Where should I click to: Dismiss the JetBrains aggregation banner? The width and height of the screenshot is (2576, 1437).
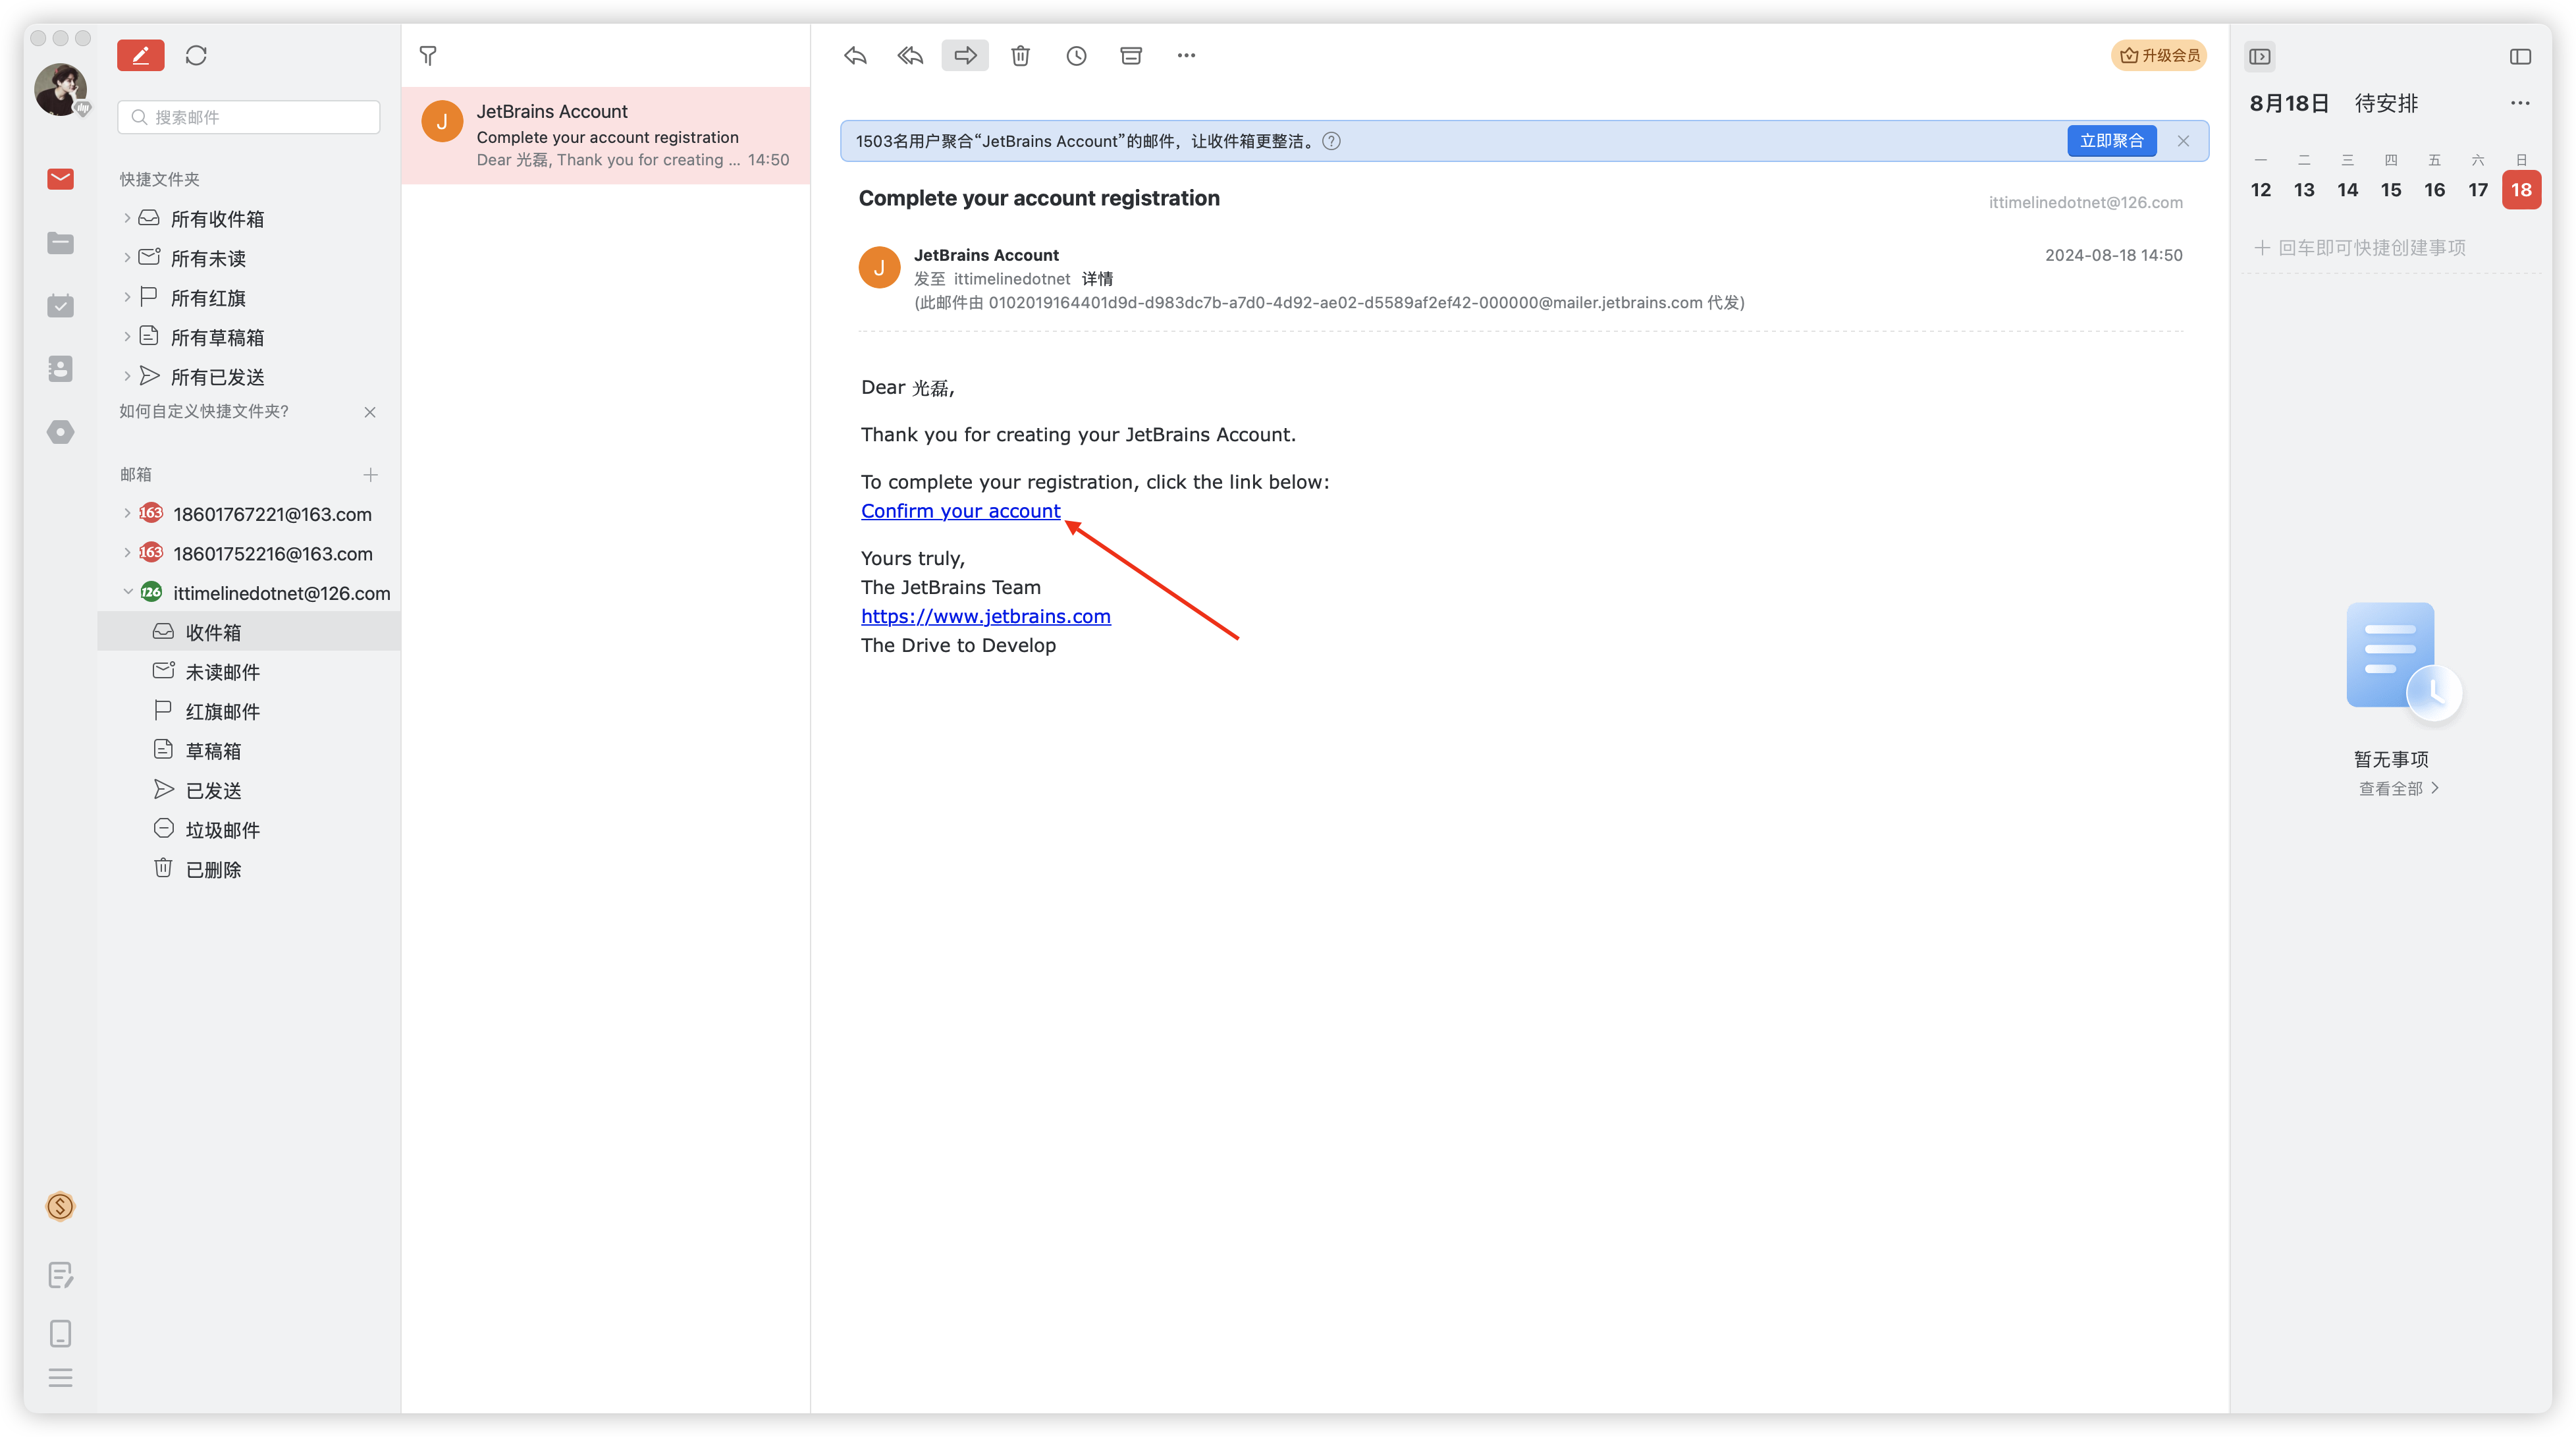(x=2183, y=141)
